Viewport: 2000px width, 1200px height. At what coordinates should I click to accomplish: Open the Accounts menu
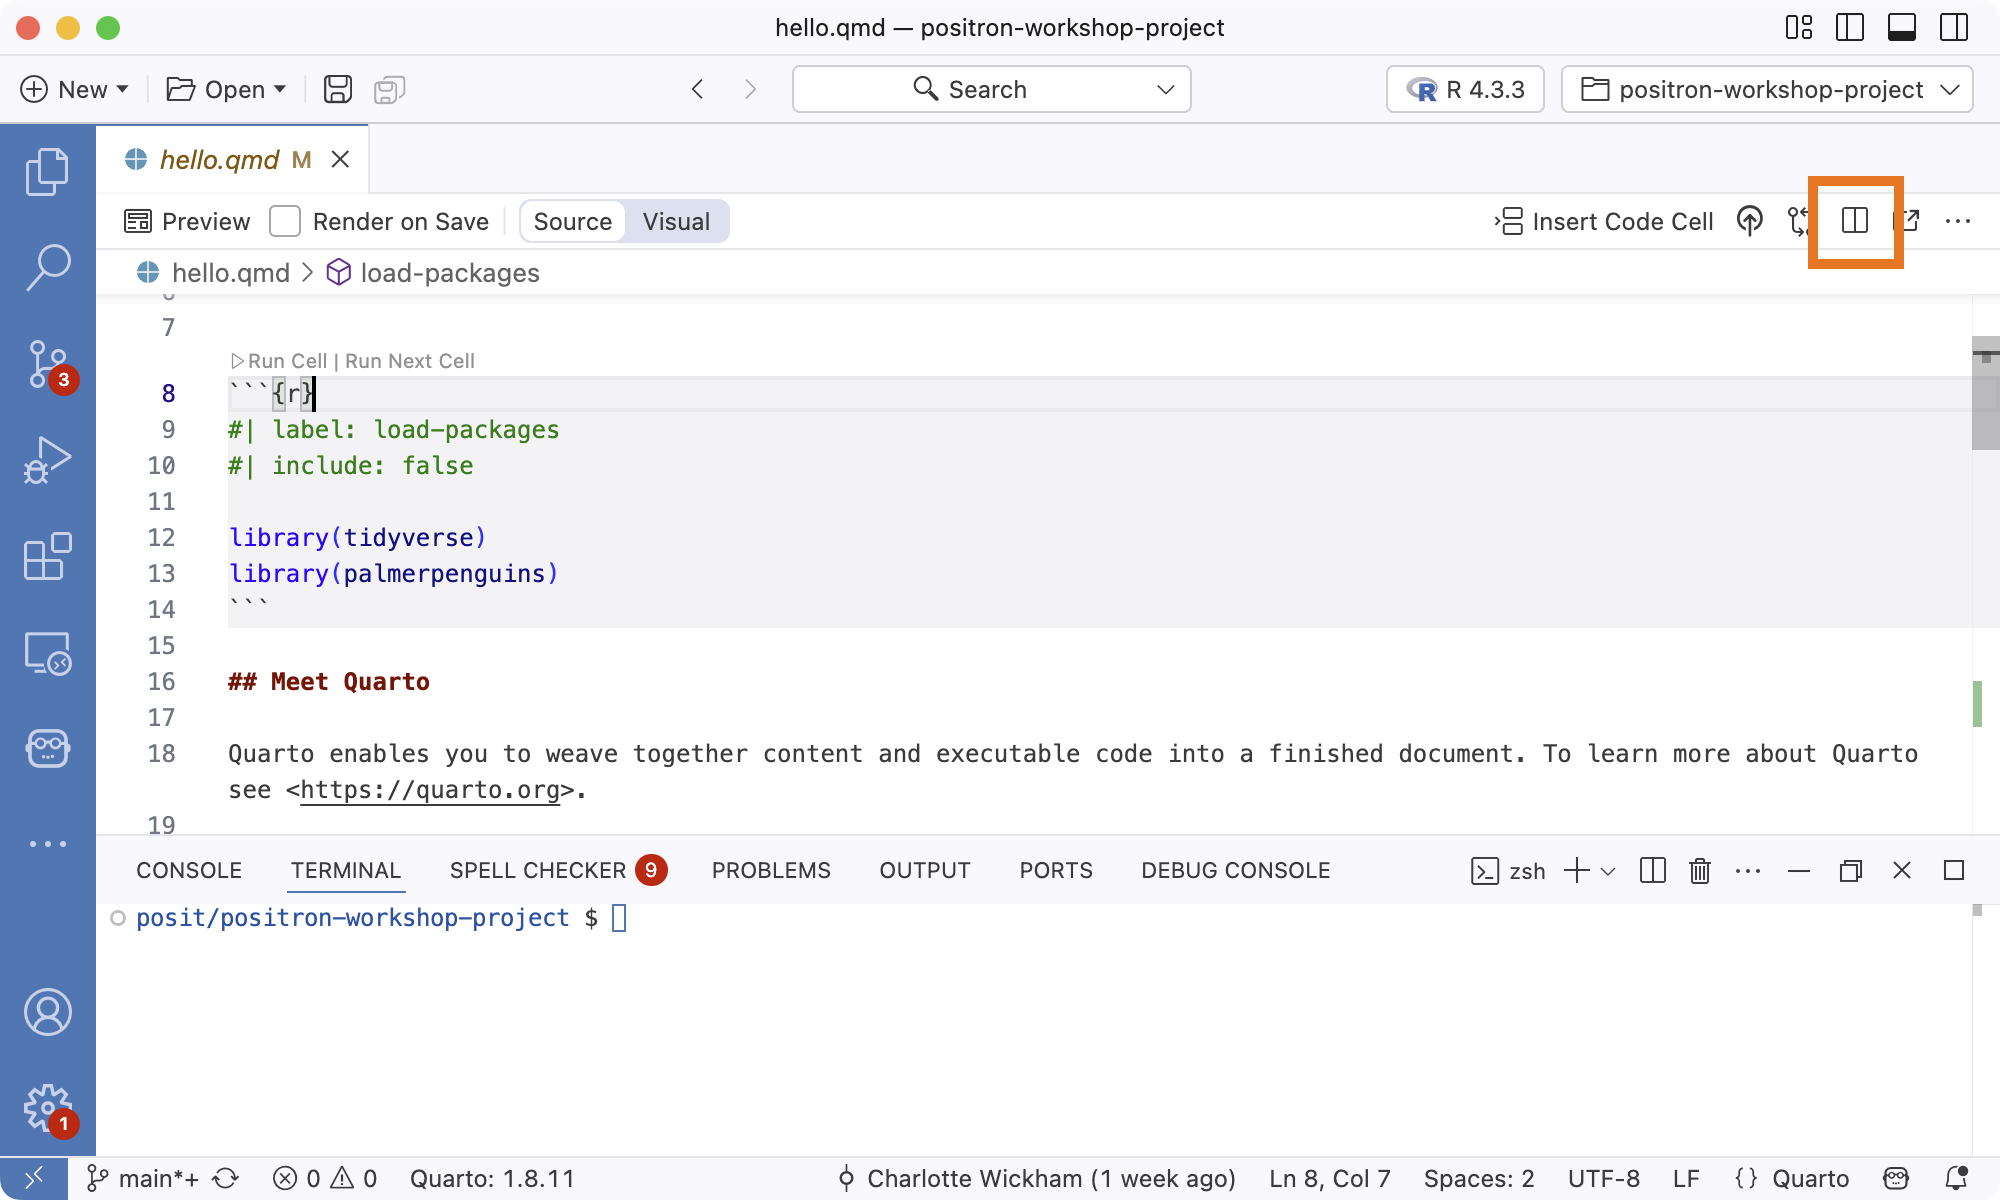[47, 1012]
